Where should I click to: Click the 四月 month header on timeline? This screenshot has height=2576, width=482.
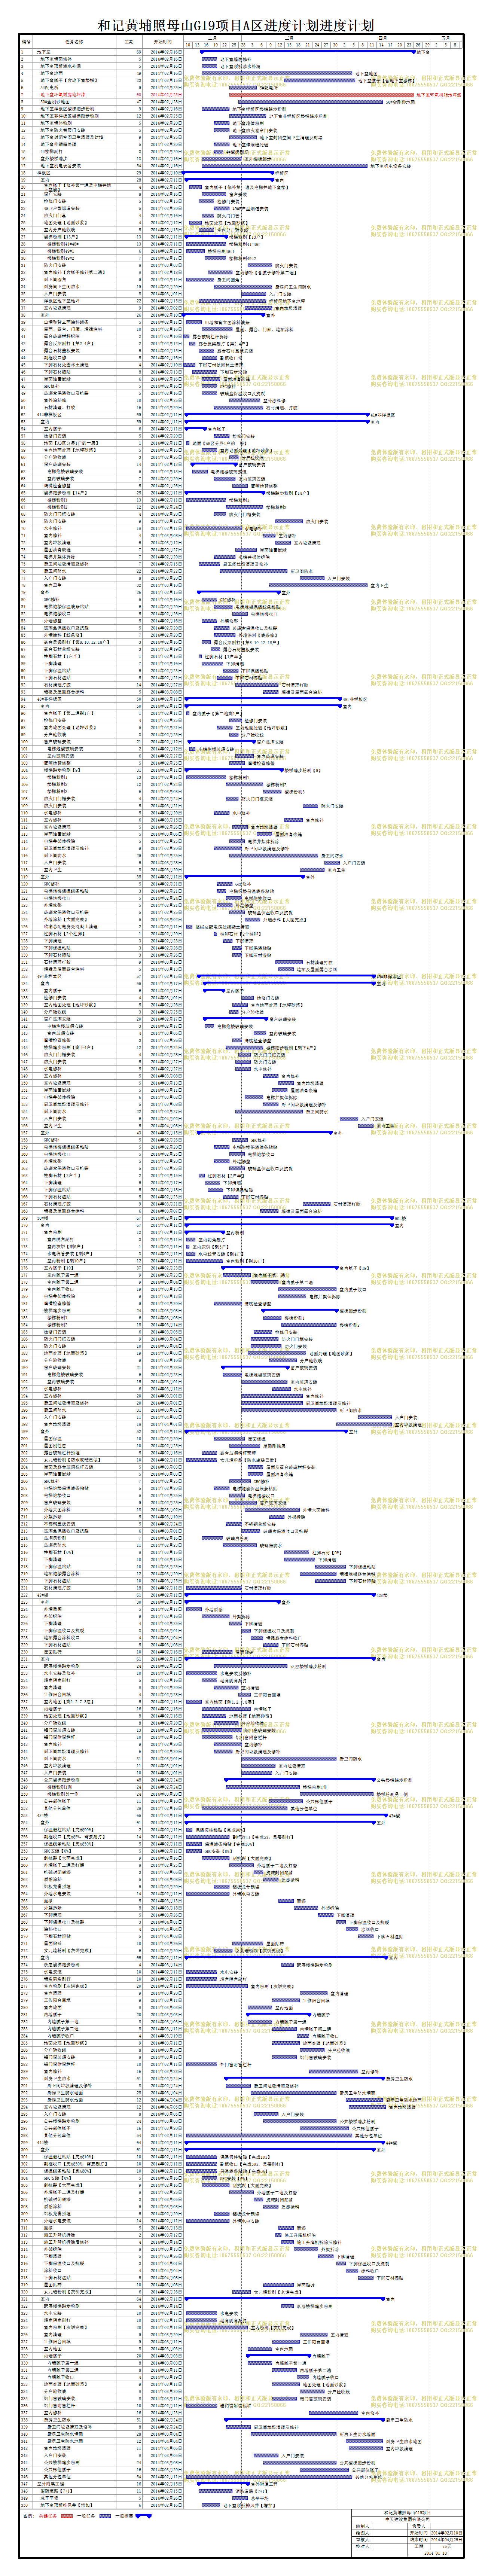click(382, 38)
